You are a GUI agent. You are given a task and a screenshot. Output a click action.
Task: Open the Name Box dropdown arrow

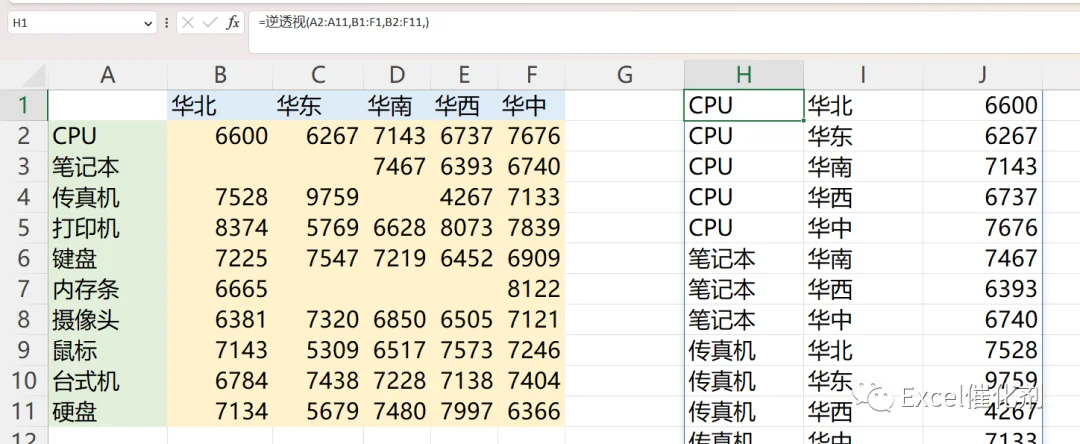148,23
